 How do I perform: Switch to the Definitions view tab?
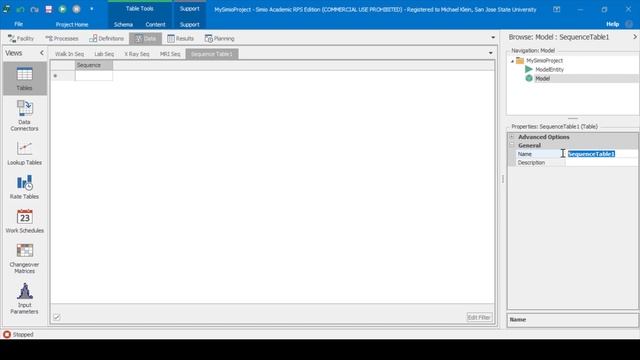coord(107,38)
